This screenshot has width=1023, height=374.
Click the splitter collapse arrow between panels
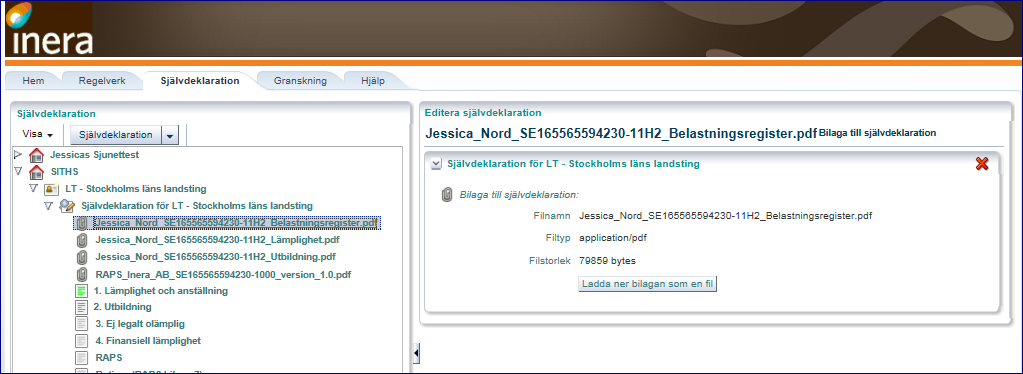[x=416, y=354]
